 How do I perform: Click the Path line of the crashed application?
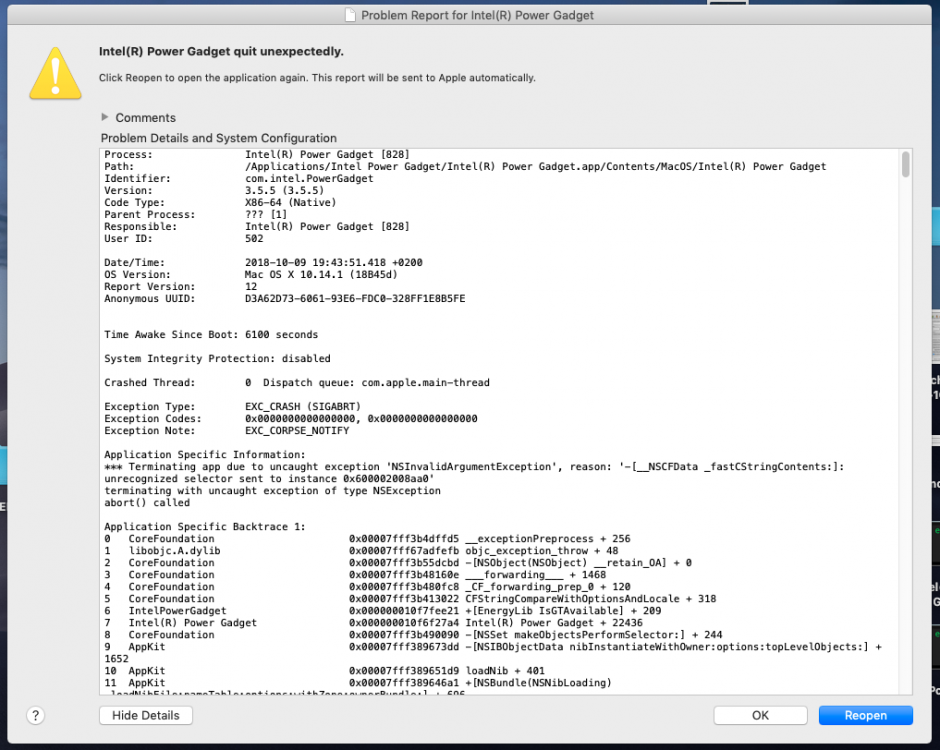pos(465,167)
